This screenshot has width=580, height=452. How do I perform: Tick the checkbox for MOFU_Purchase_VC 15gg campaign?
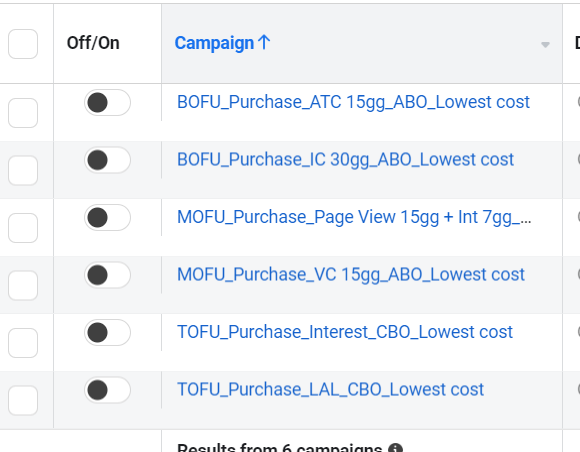[x=23, y=286]
